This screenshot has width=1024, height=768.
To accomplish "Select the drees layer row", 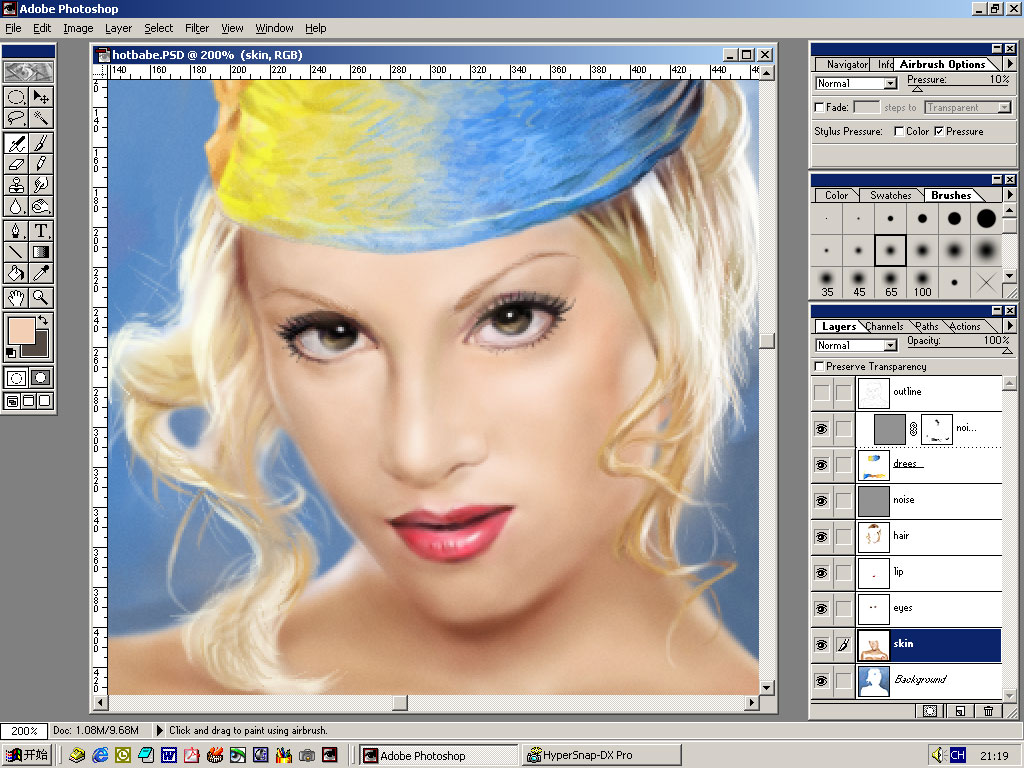I will [x=906, y=464].
